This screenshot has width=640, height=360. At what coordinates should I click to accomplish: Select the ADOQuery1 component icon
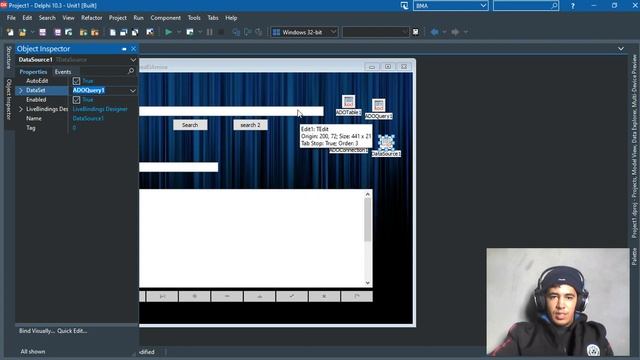pos(378,105)
